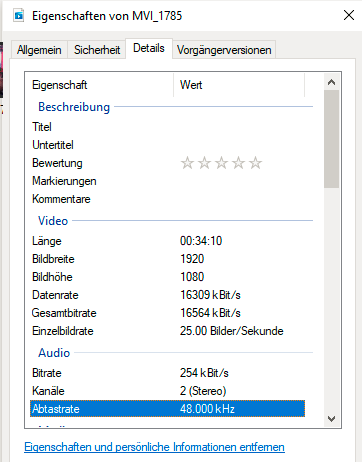Open Eigenschaften und persönliche Informationen entfernen link
362x462 pixels.
pyautogui.click(x=154, y=447)
